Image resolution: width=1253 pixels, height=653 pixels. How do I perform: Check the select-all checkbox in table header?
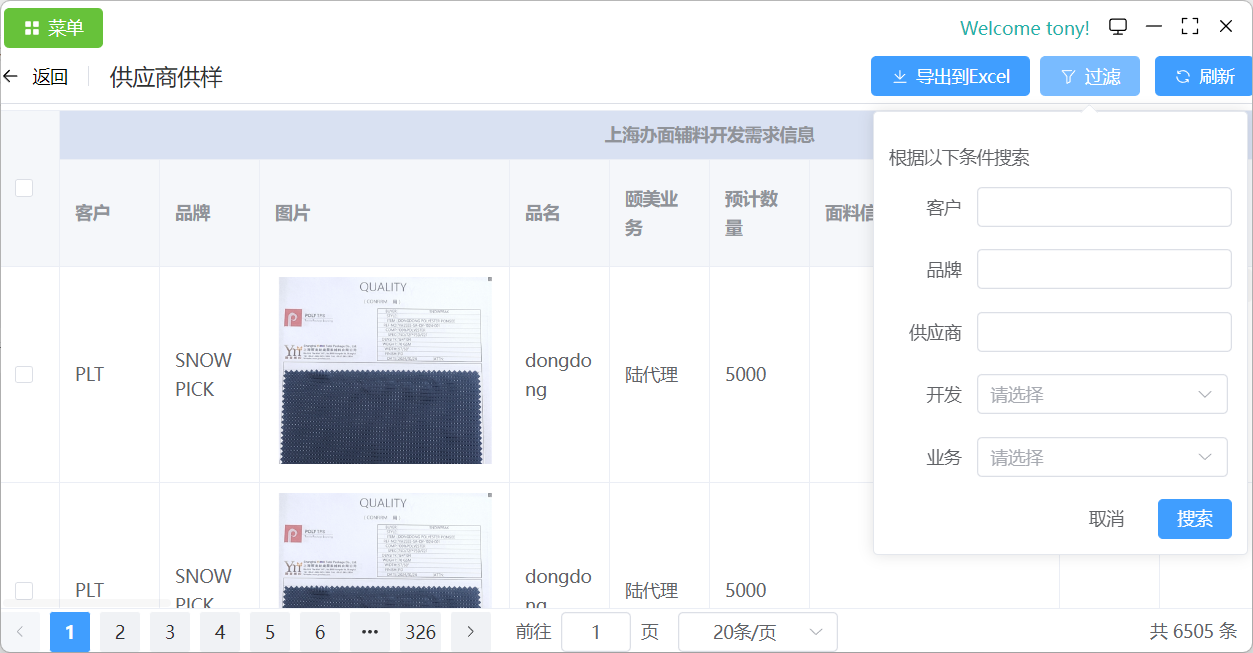click(24, 188)
